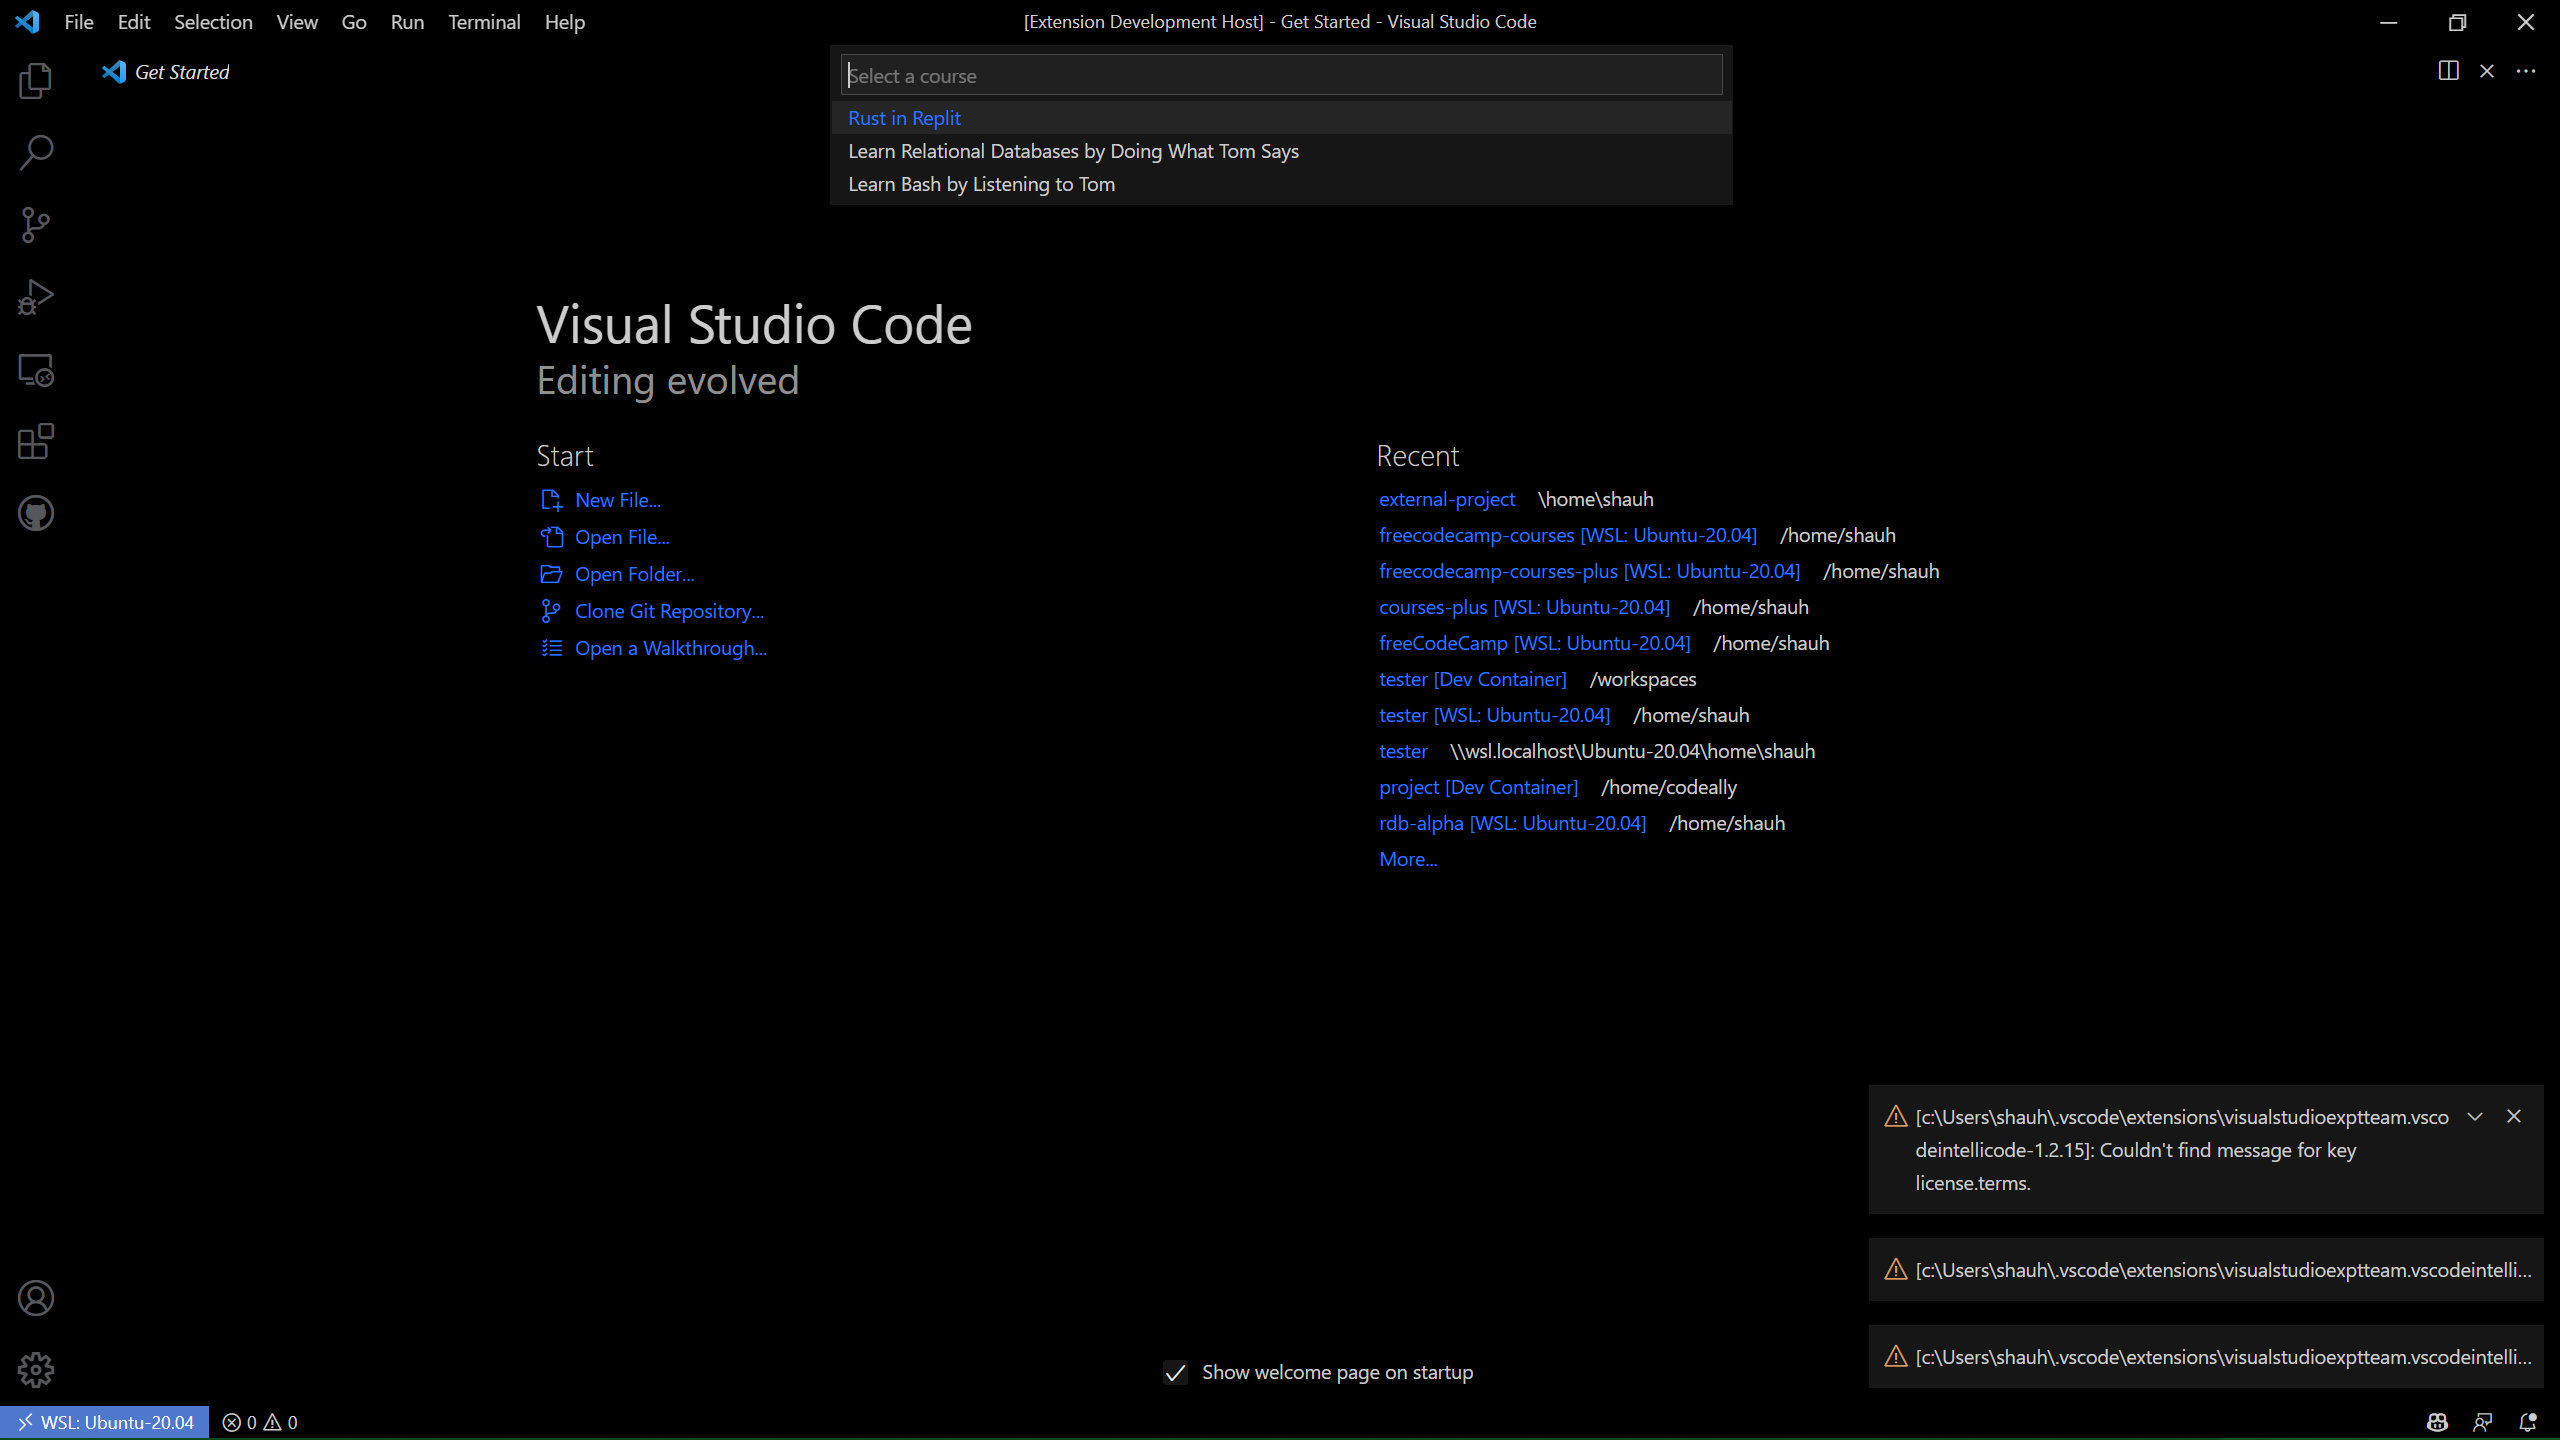Select the Source Control icon
Screen dimensions: 2560x1440
[35, 223]
